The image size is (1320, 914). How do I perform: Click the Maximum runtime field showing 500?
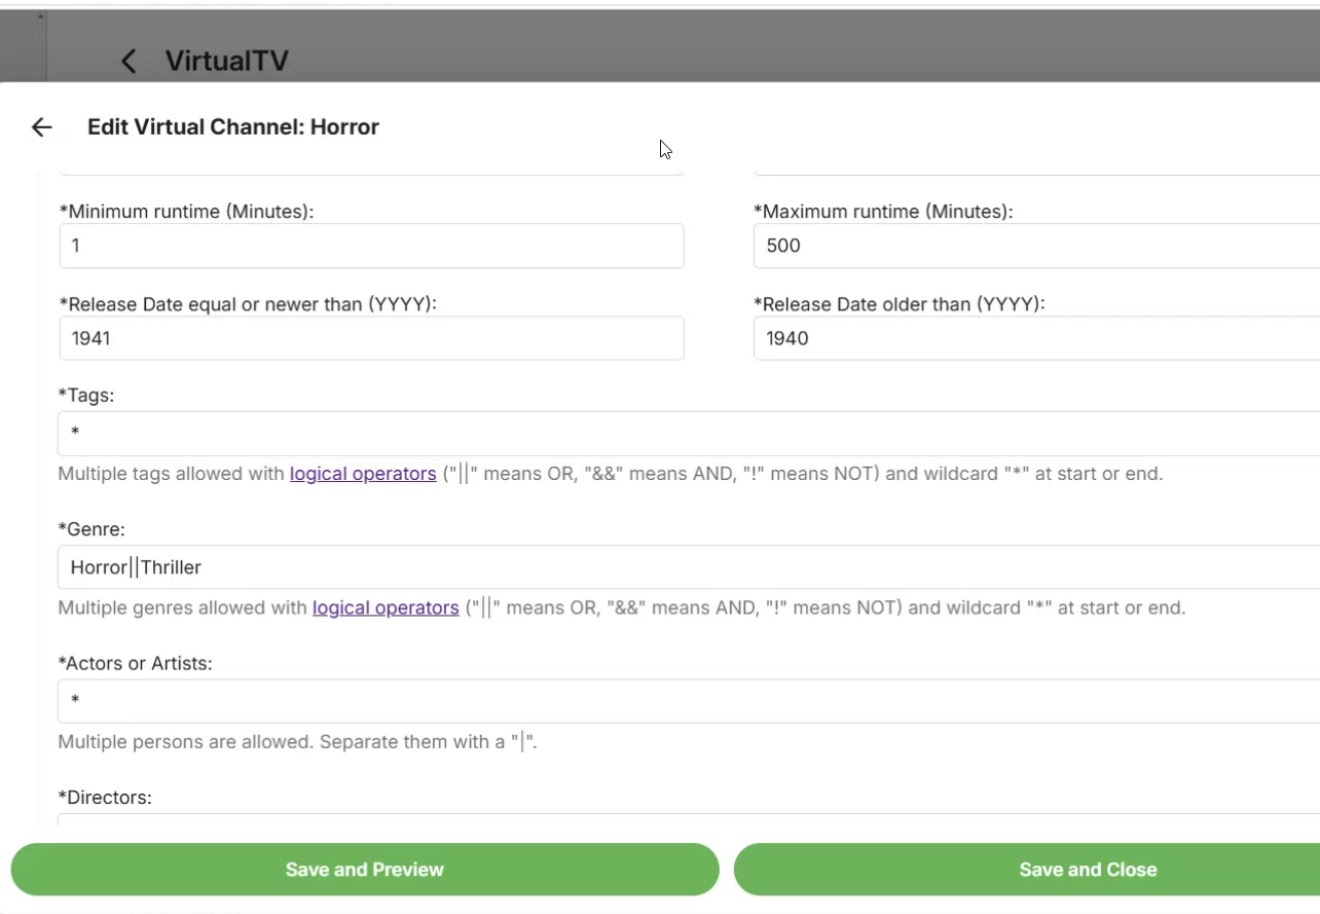[1036, 246]
